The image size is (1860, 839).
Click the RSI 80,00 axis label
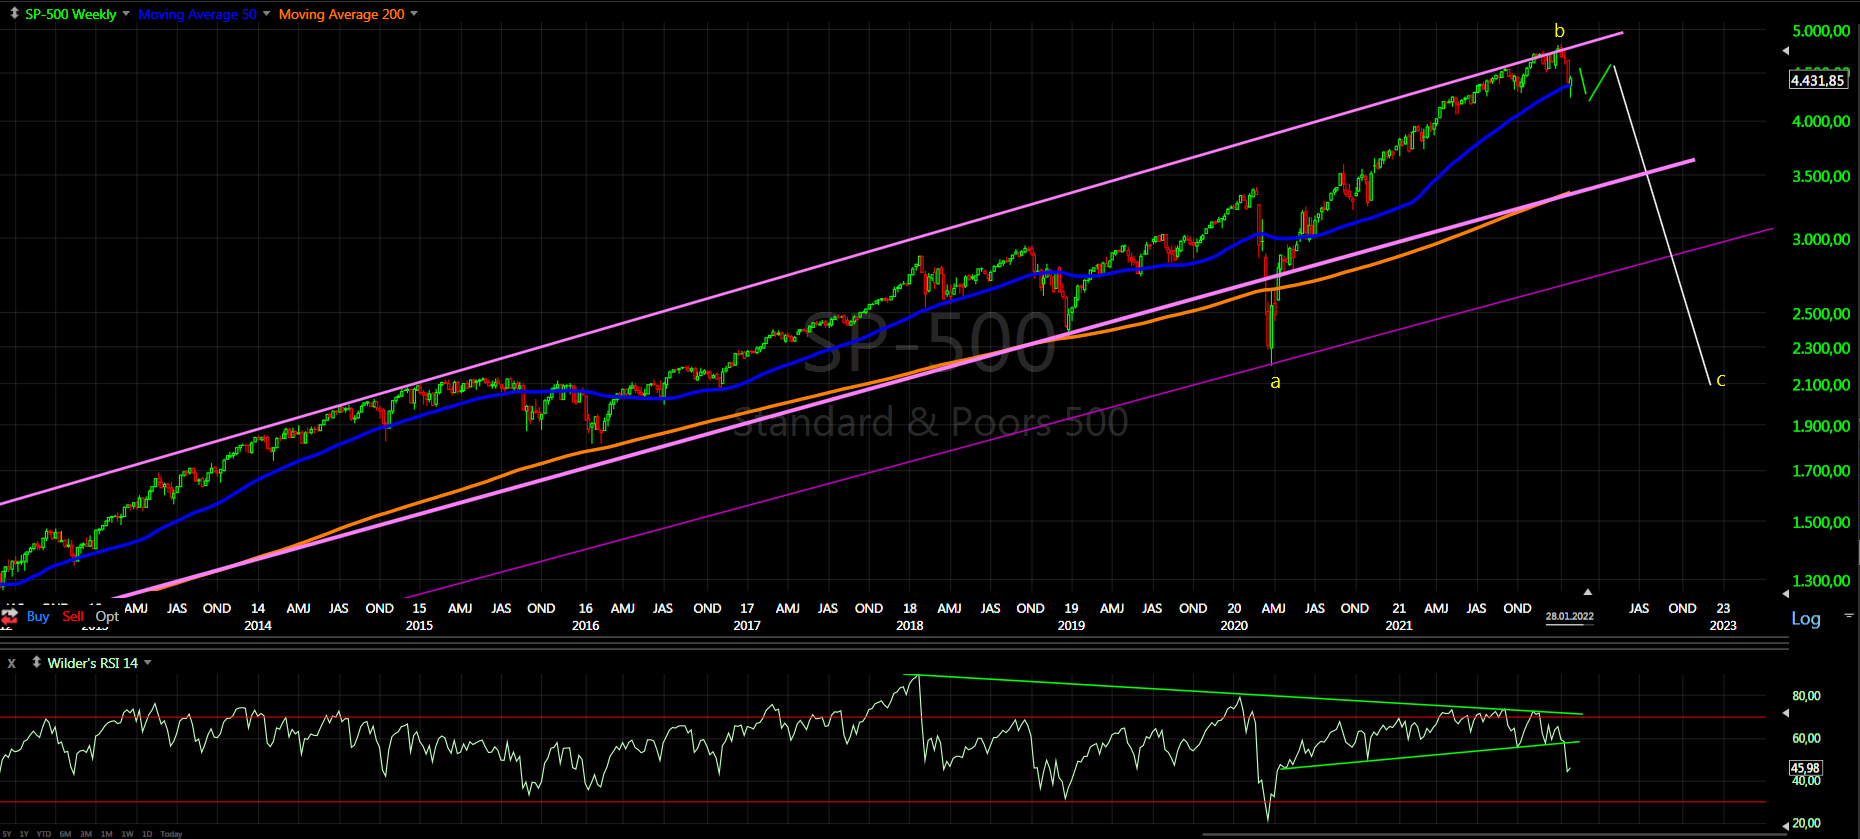pos(1806,696)
